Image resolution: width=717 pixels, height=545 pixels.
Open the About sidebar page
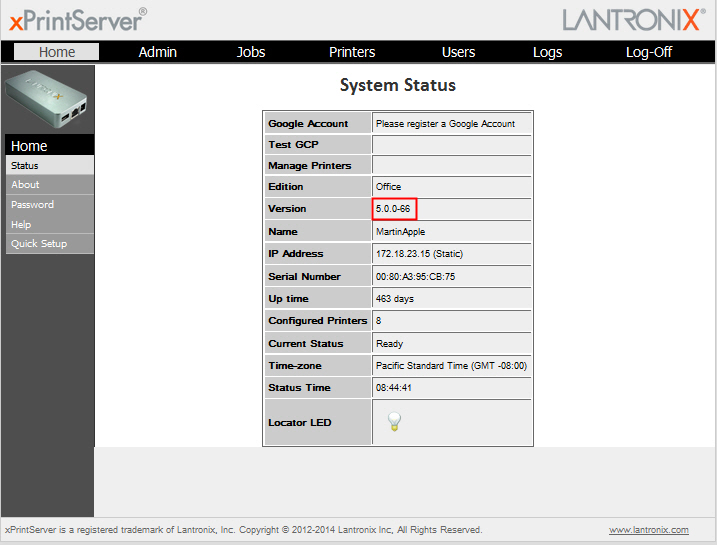(26, 185)
